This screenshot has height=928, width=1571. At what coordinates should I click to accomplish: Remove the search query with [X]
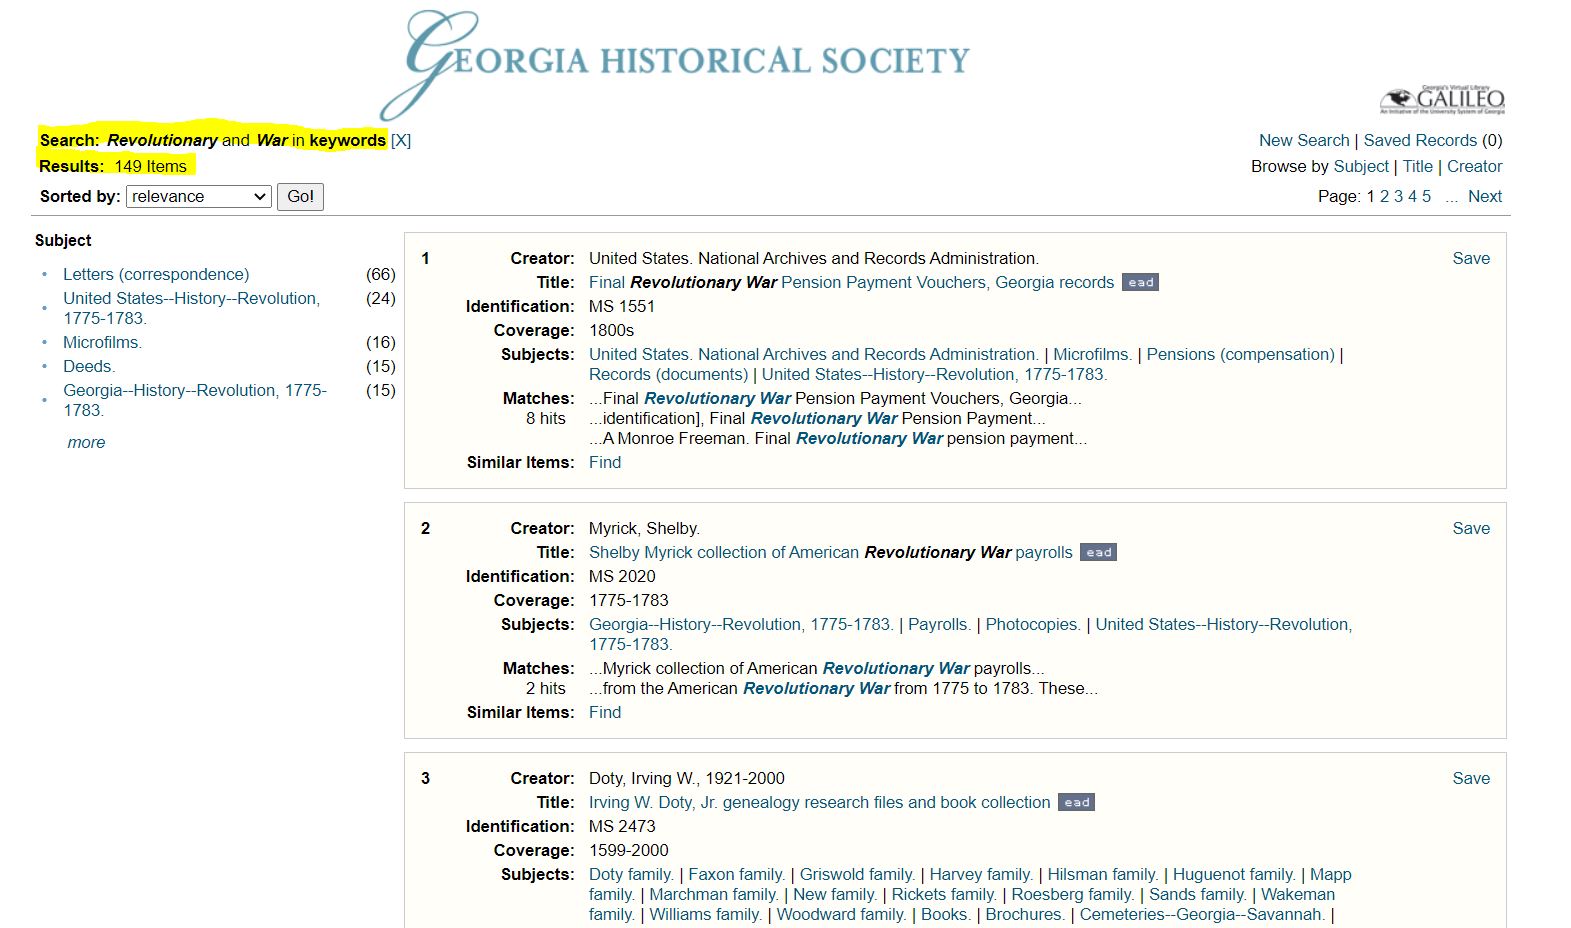pyautogui.click(x=401, y=140)
